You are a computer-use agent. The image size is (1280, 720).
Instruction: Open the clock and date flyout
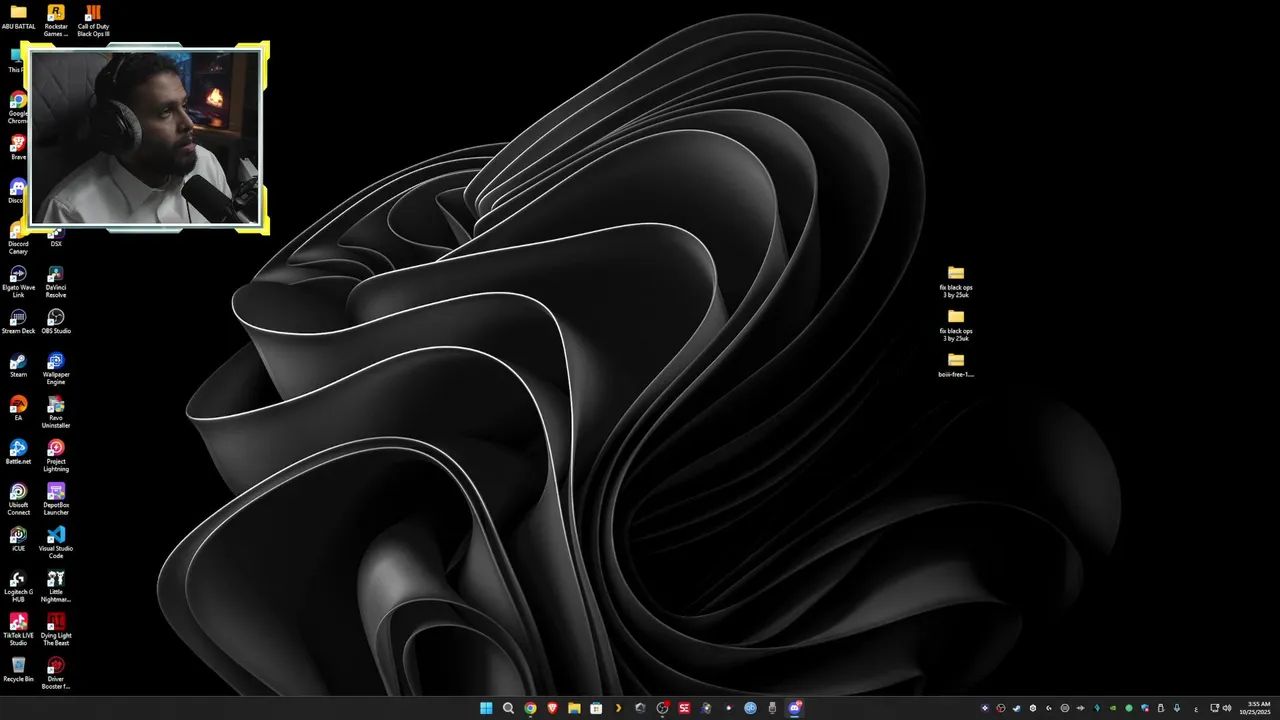1256,708
